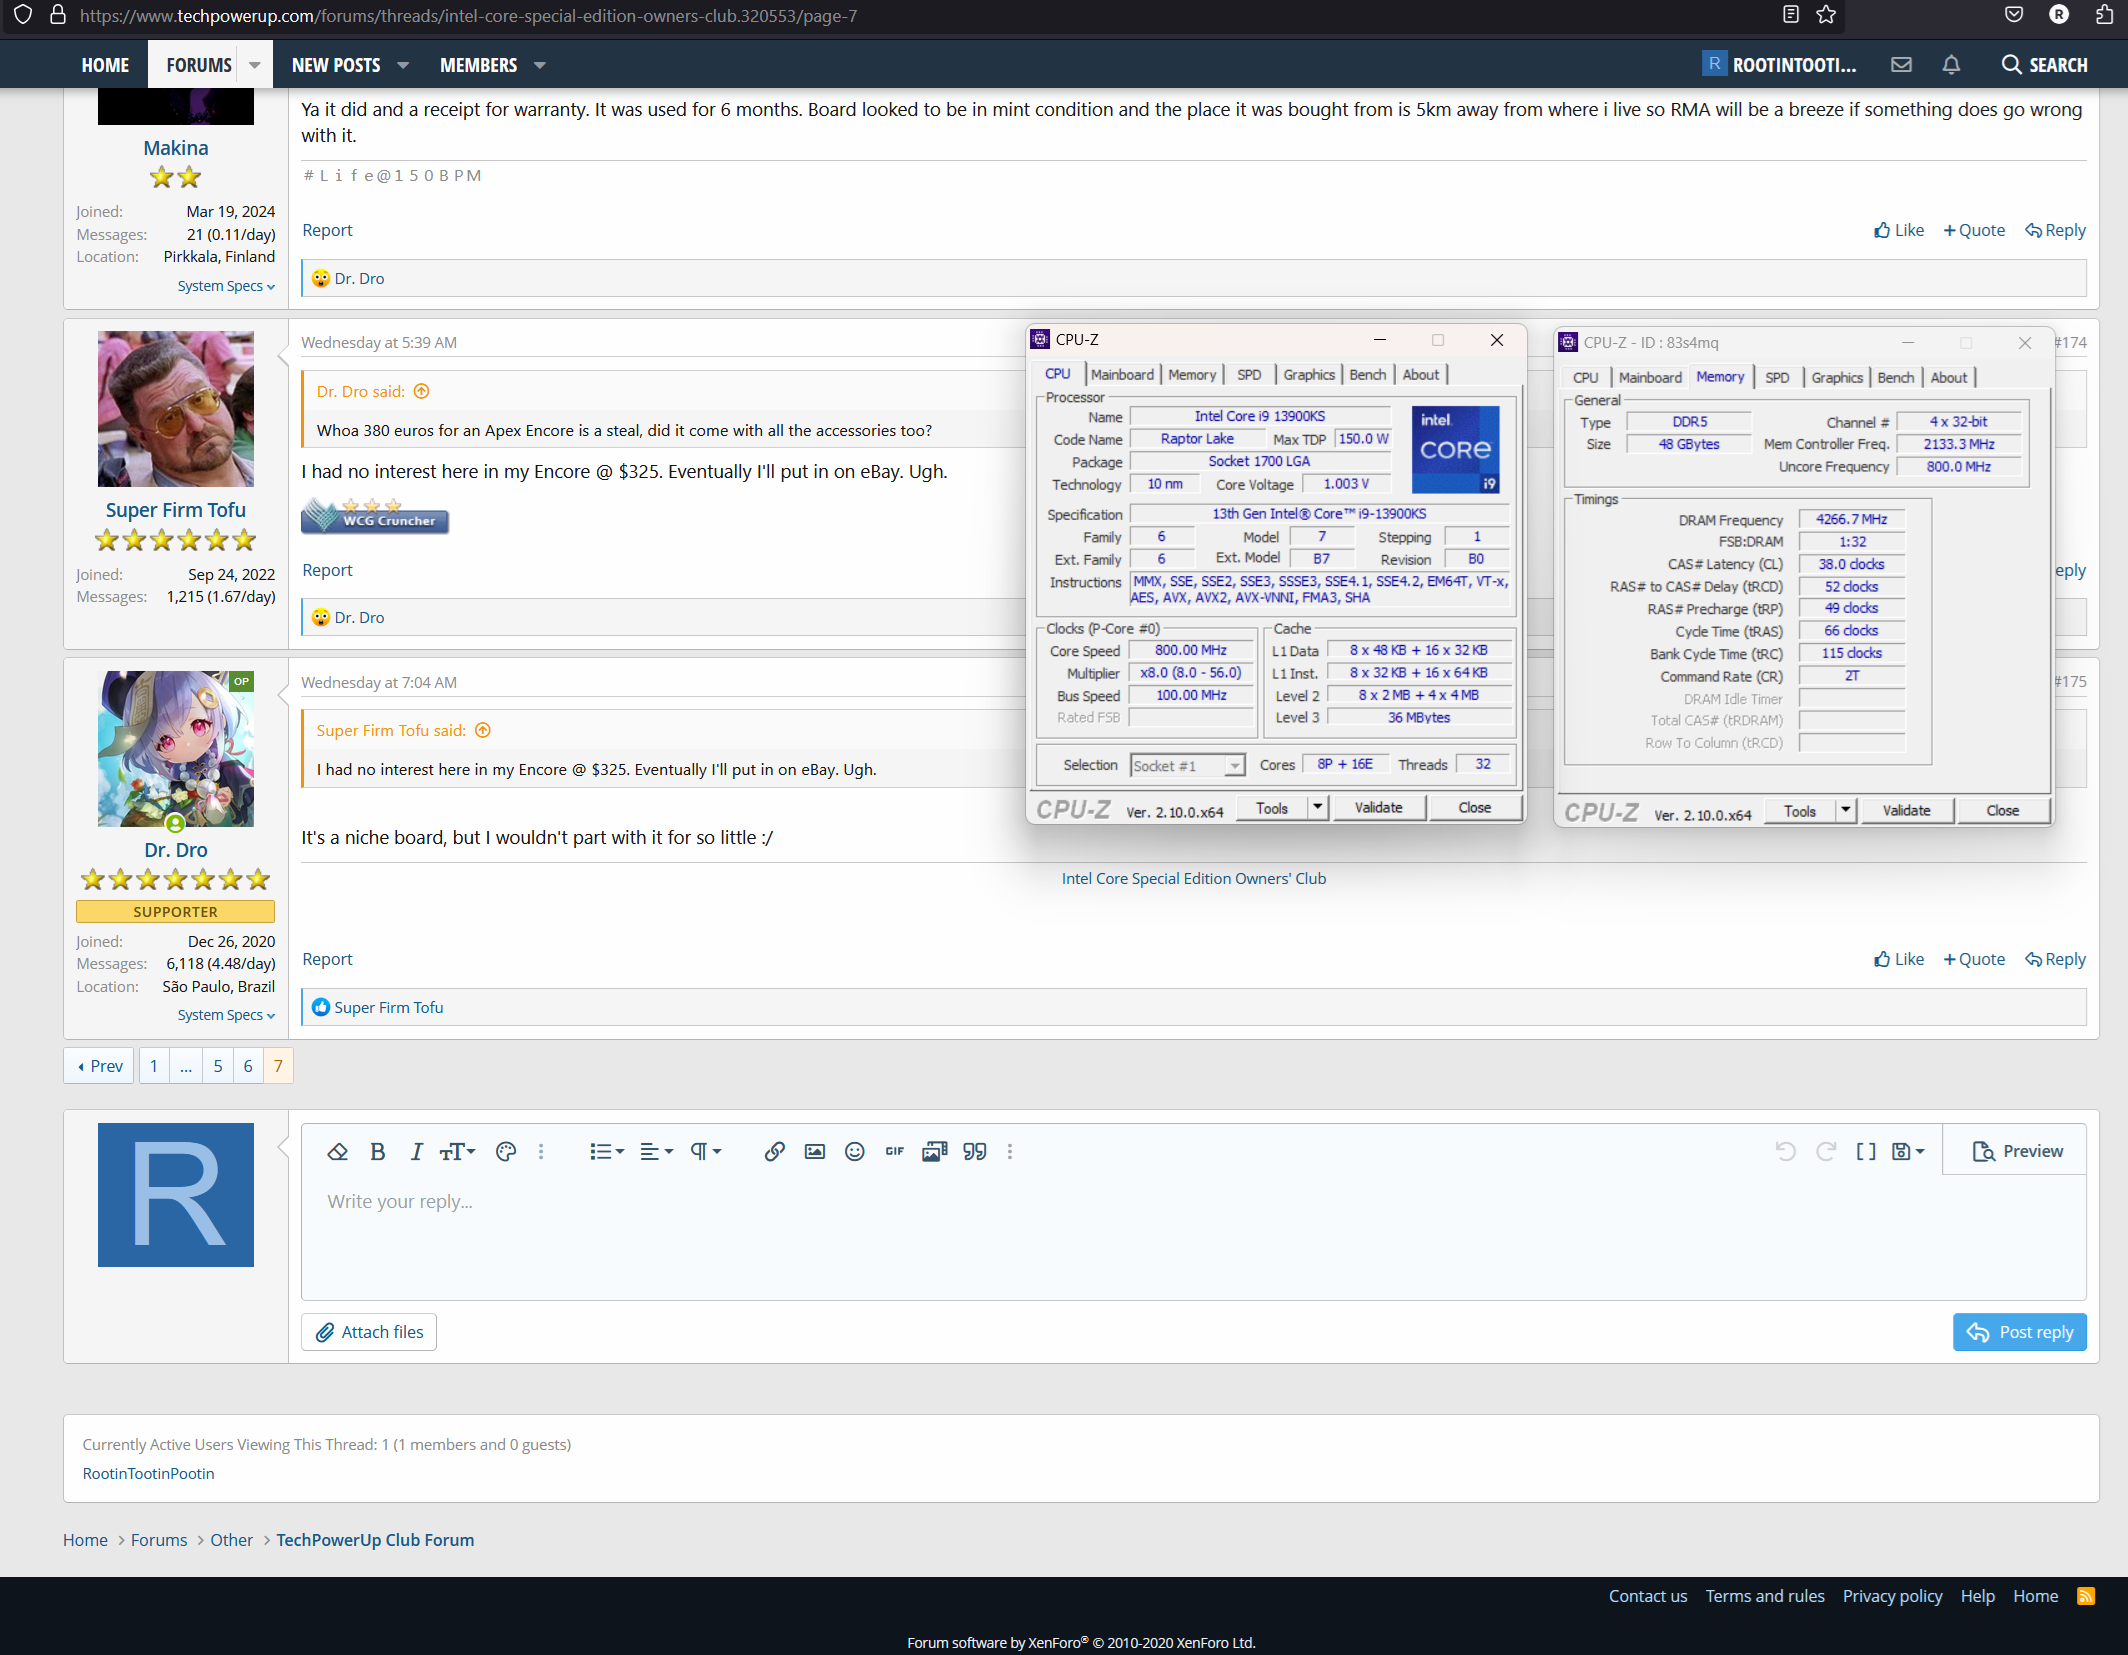Click the Post reply button
This screenshot has height=1655, width=2128.
click(x=2019, y=1332)
